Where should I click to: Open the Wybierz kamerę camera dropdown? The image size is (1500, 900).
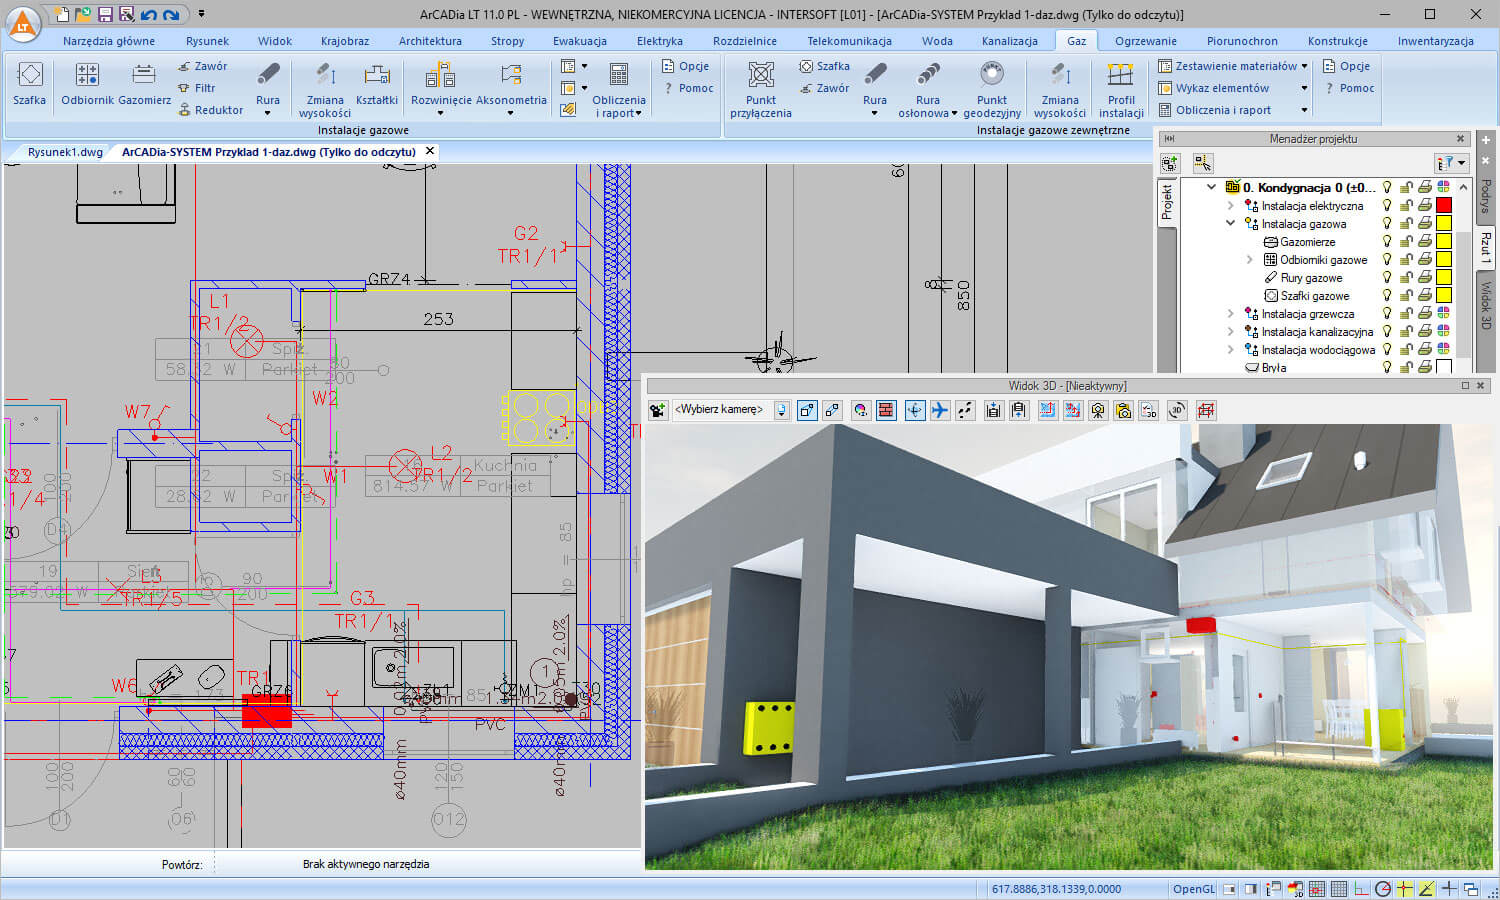782,410
